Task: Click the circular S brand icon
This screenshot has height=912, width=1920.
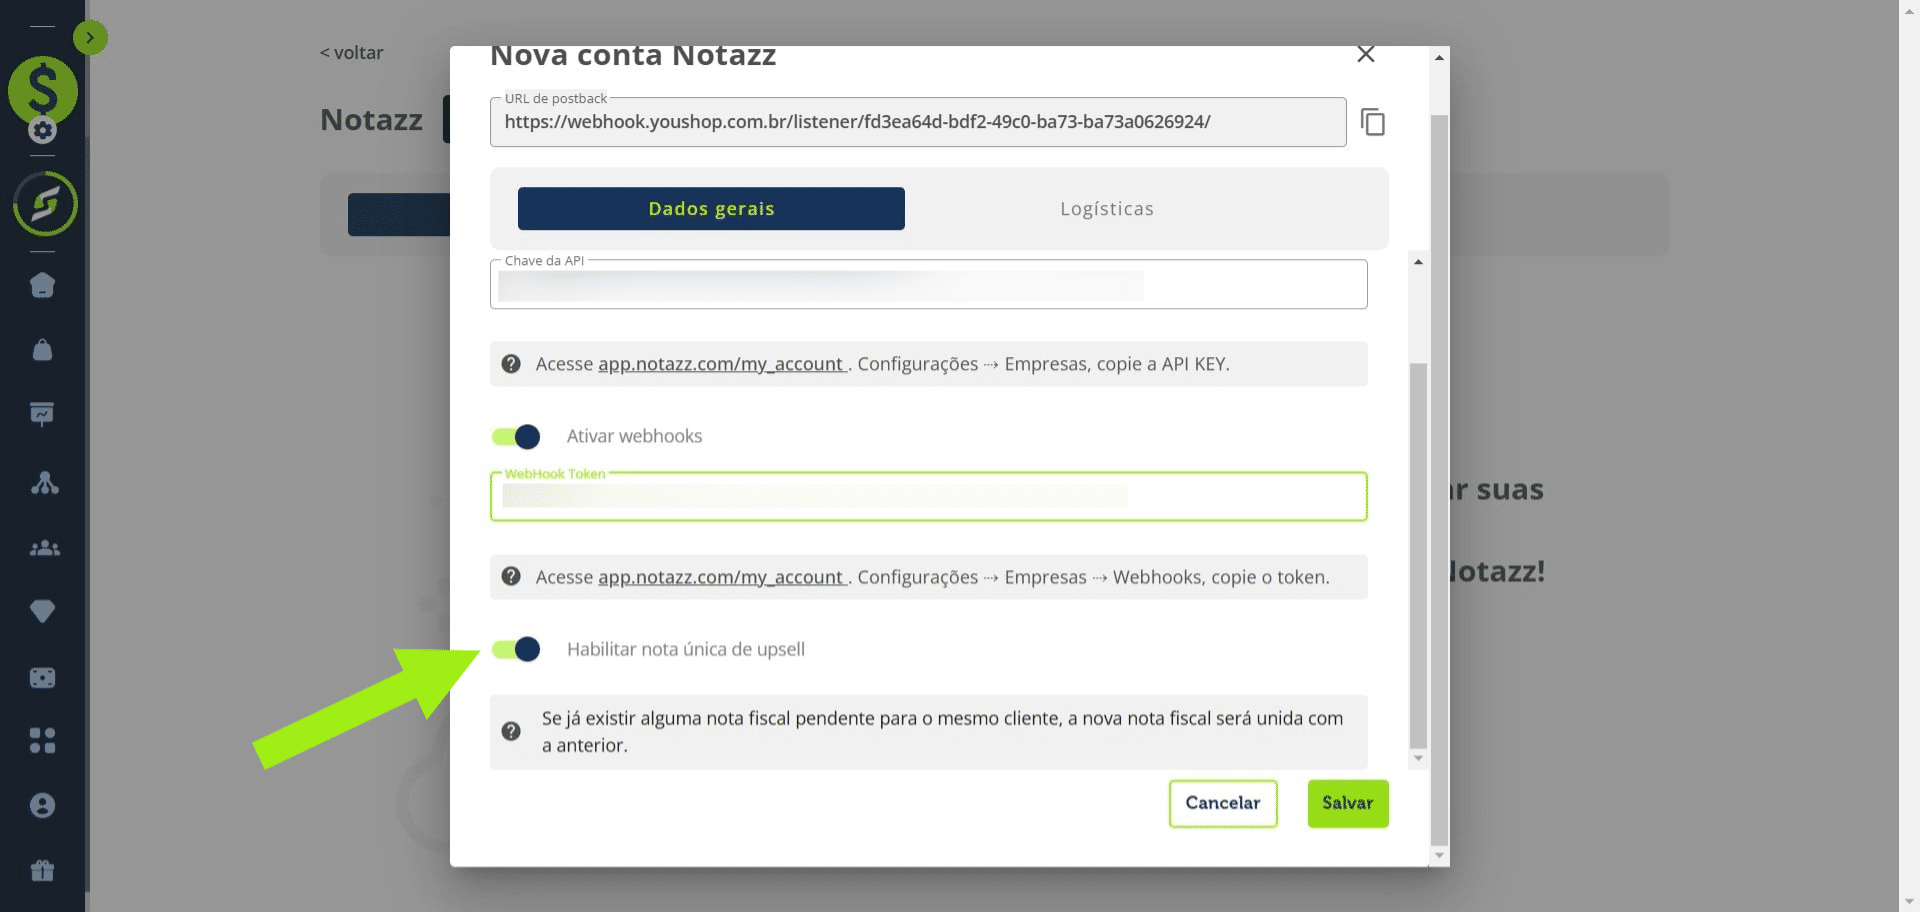Action: [45, 204]
